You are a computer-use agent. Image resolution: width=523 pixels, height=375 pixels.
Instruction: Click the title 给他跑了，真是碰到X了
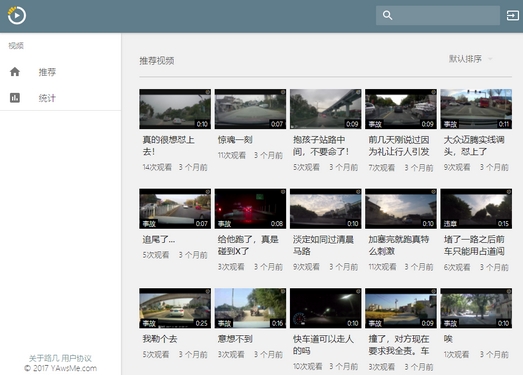click(248, 245)
